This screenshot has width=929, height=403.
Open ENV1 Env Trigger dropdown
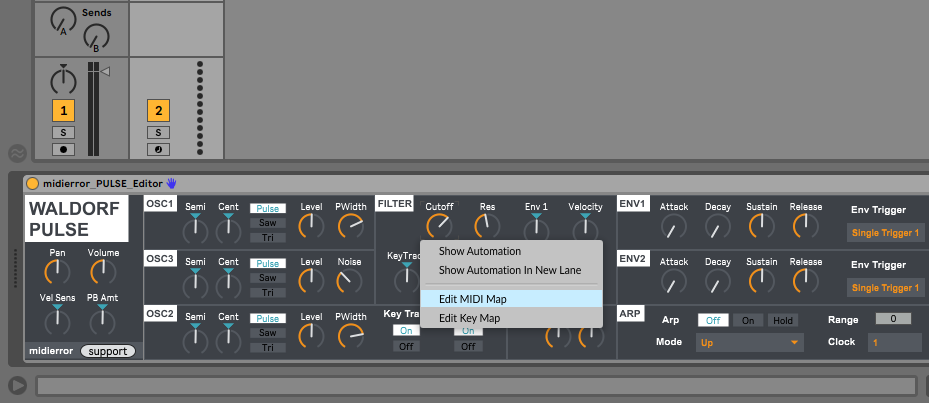pos(886,233)
